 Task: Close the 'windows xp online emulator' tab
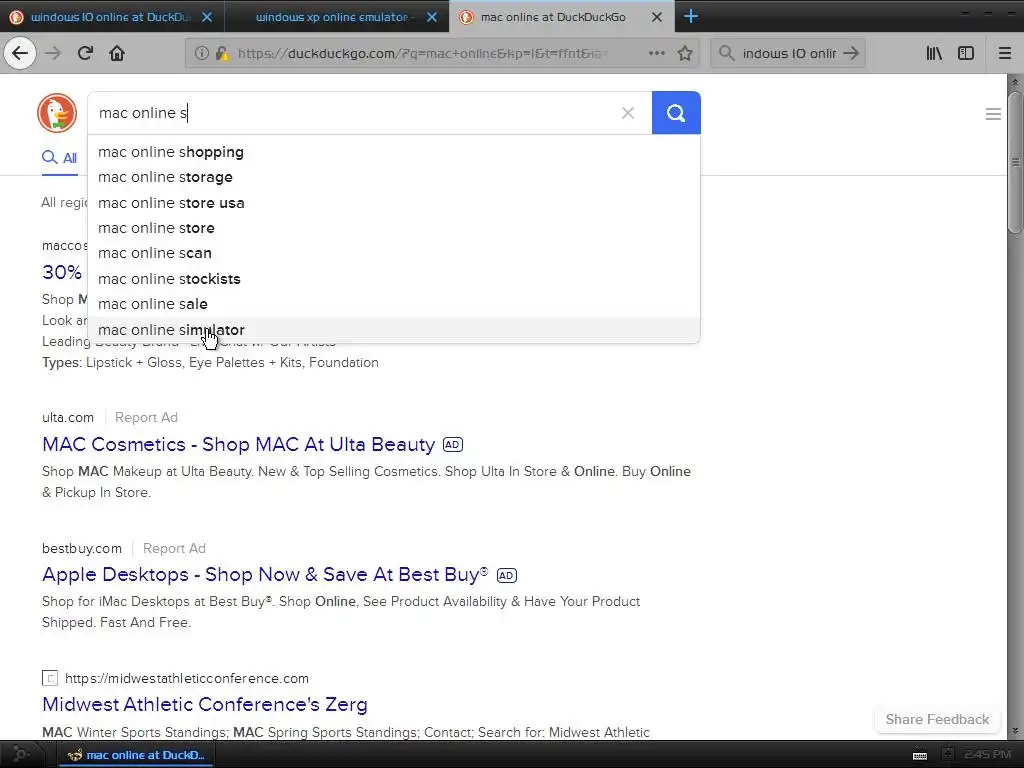pos(432,17)
